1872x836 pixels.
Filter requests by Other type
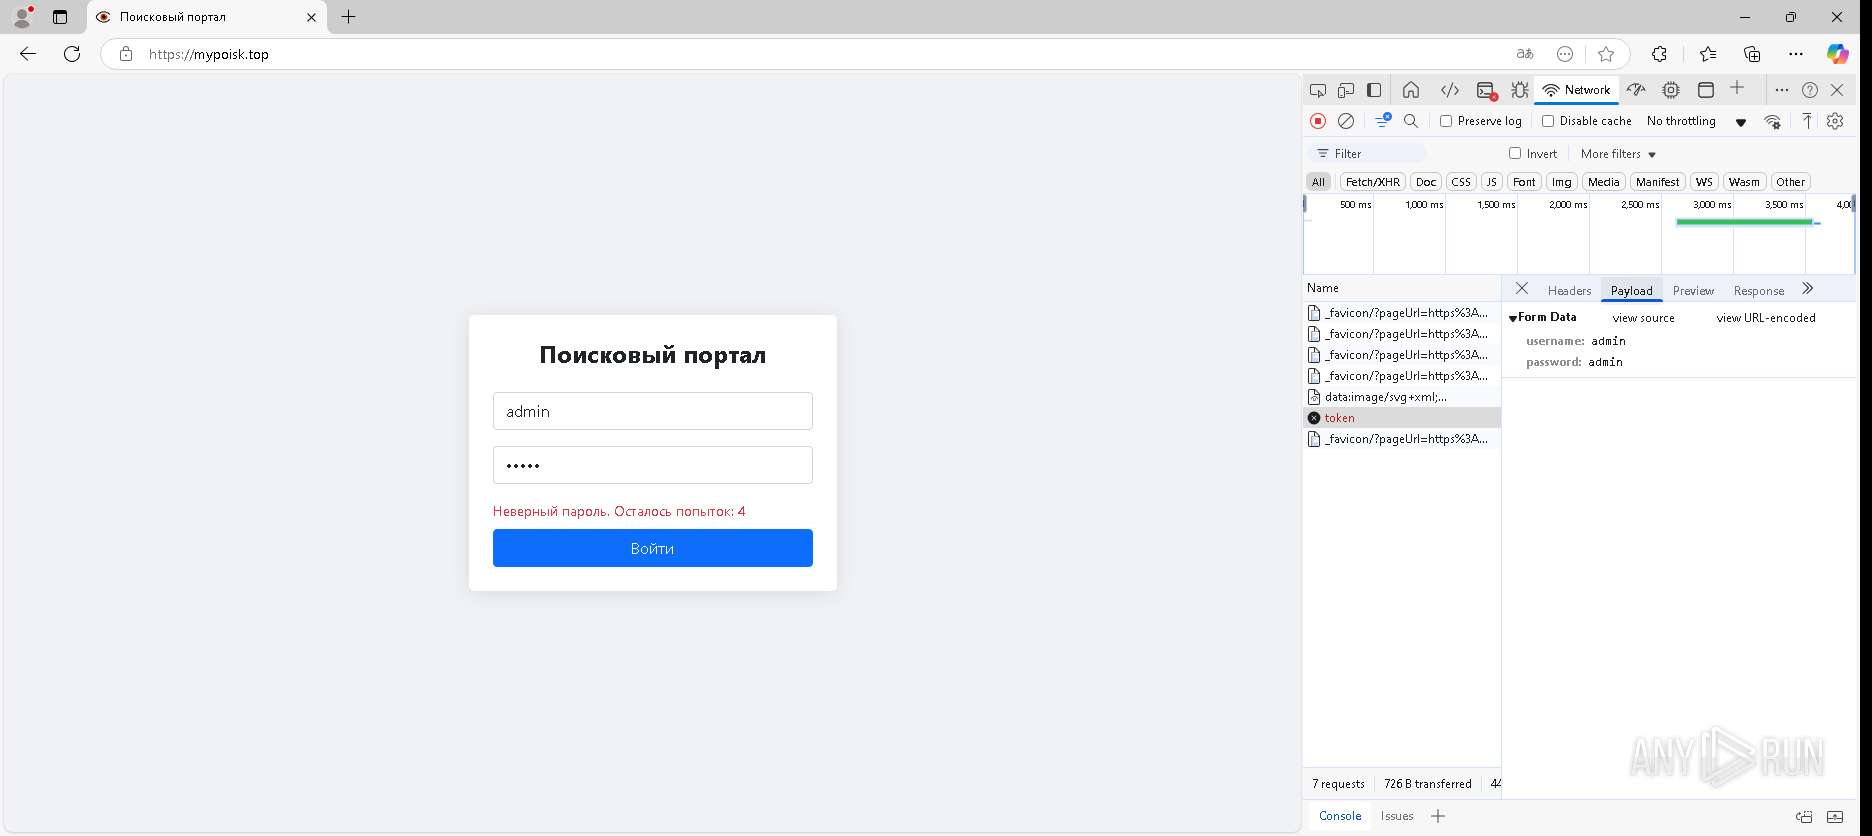[x=1790, y=182]
